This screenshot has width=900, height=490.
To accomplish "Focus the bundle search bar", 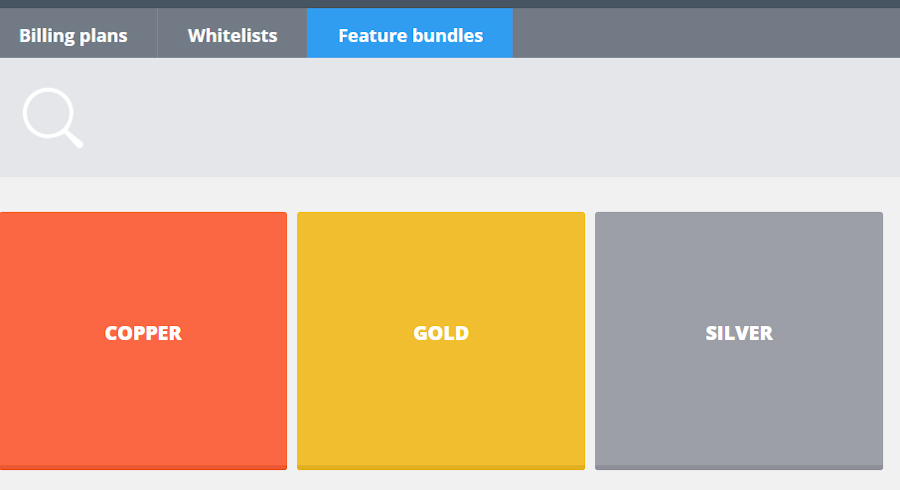I will click(480, 118).
